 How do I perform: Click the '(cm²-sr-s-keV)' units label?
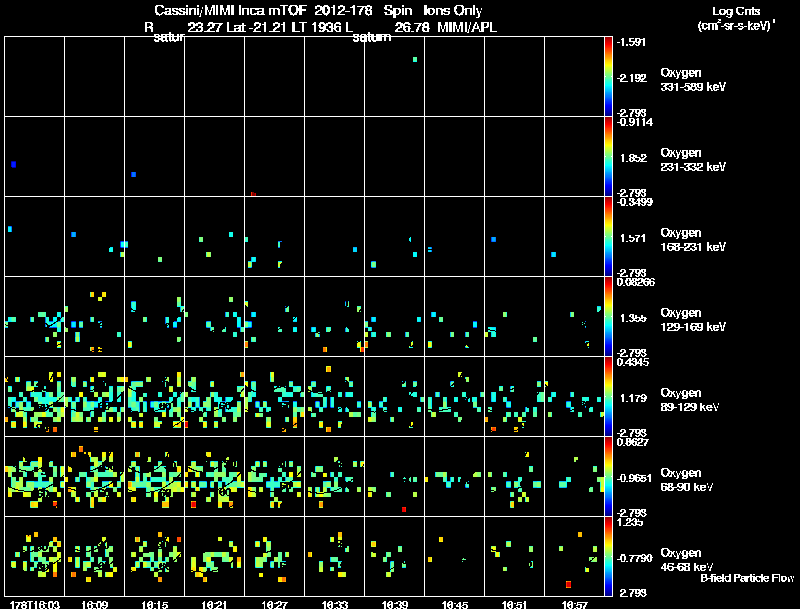(x=736, y=26)
